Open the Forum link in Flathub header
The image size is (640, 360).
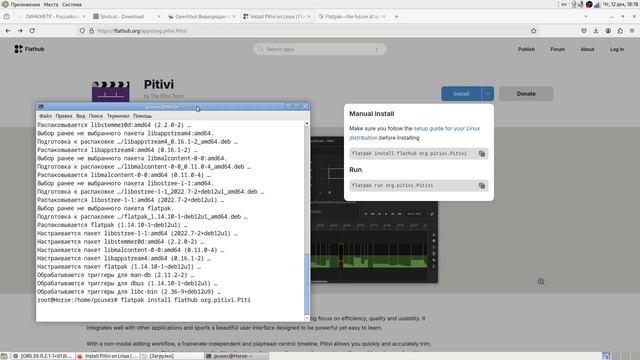[558, 49]
